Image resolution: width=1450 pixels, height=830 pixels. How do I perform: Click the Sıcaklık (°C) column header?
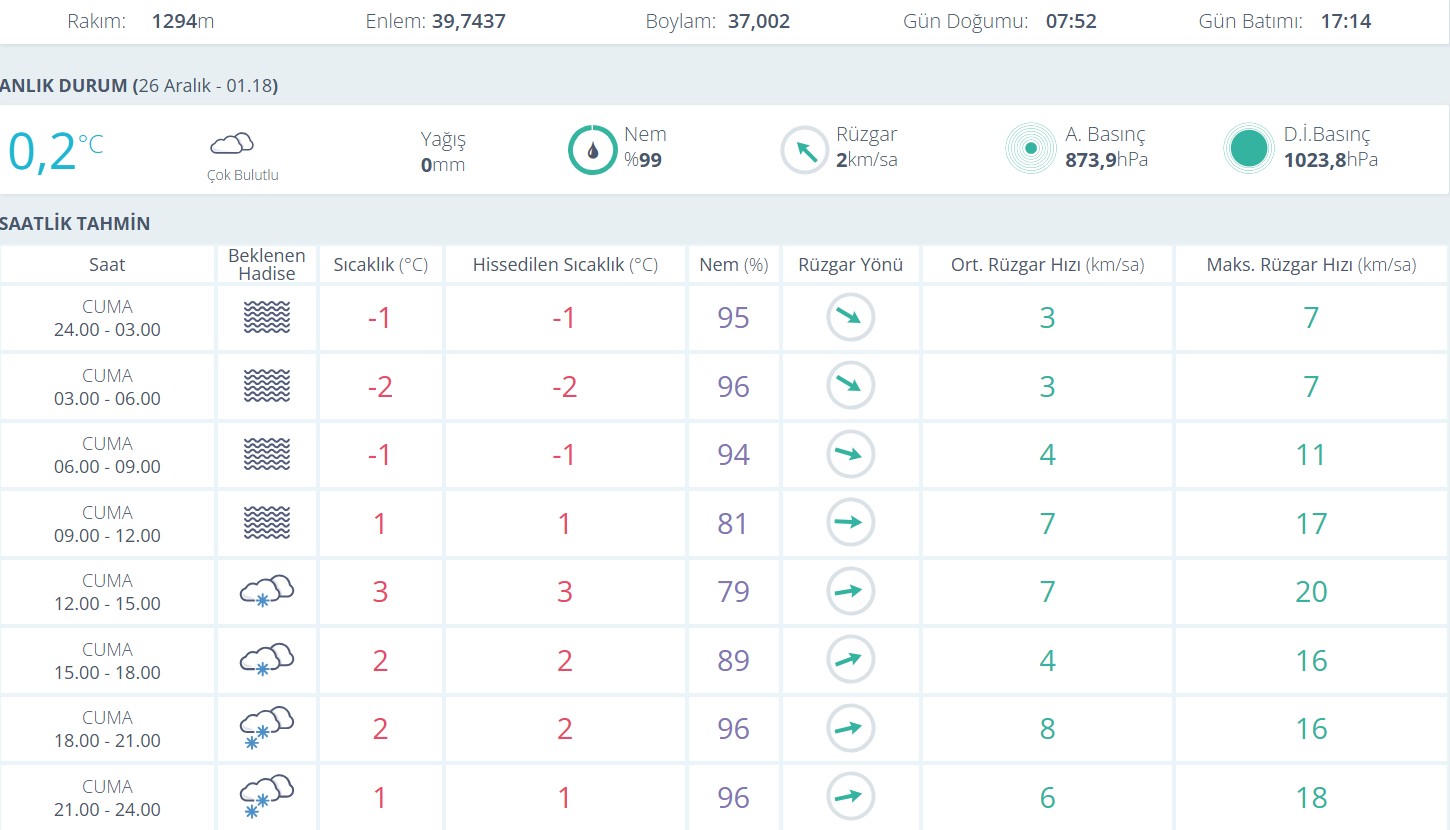tap(380, 265)
